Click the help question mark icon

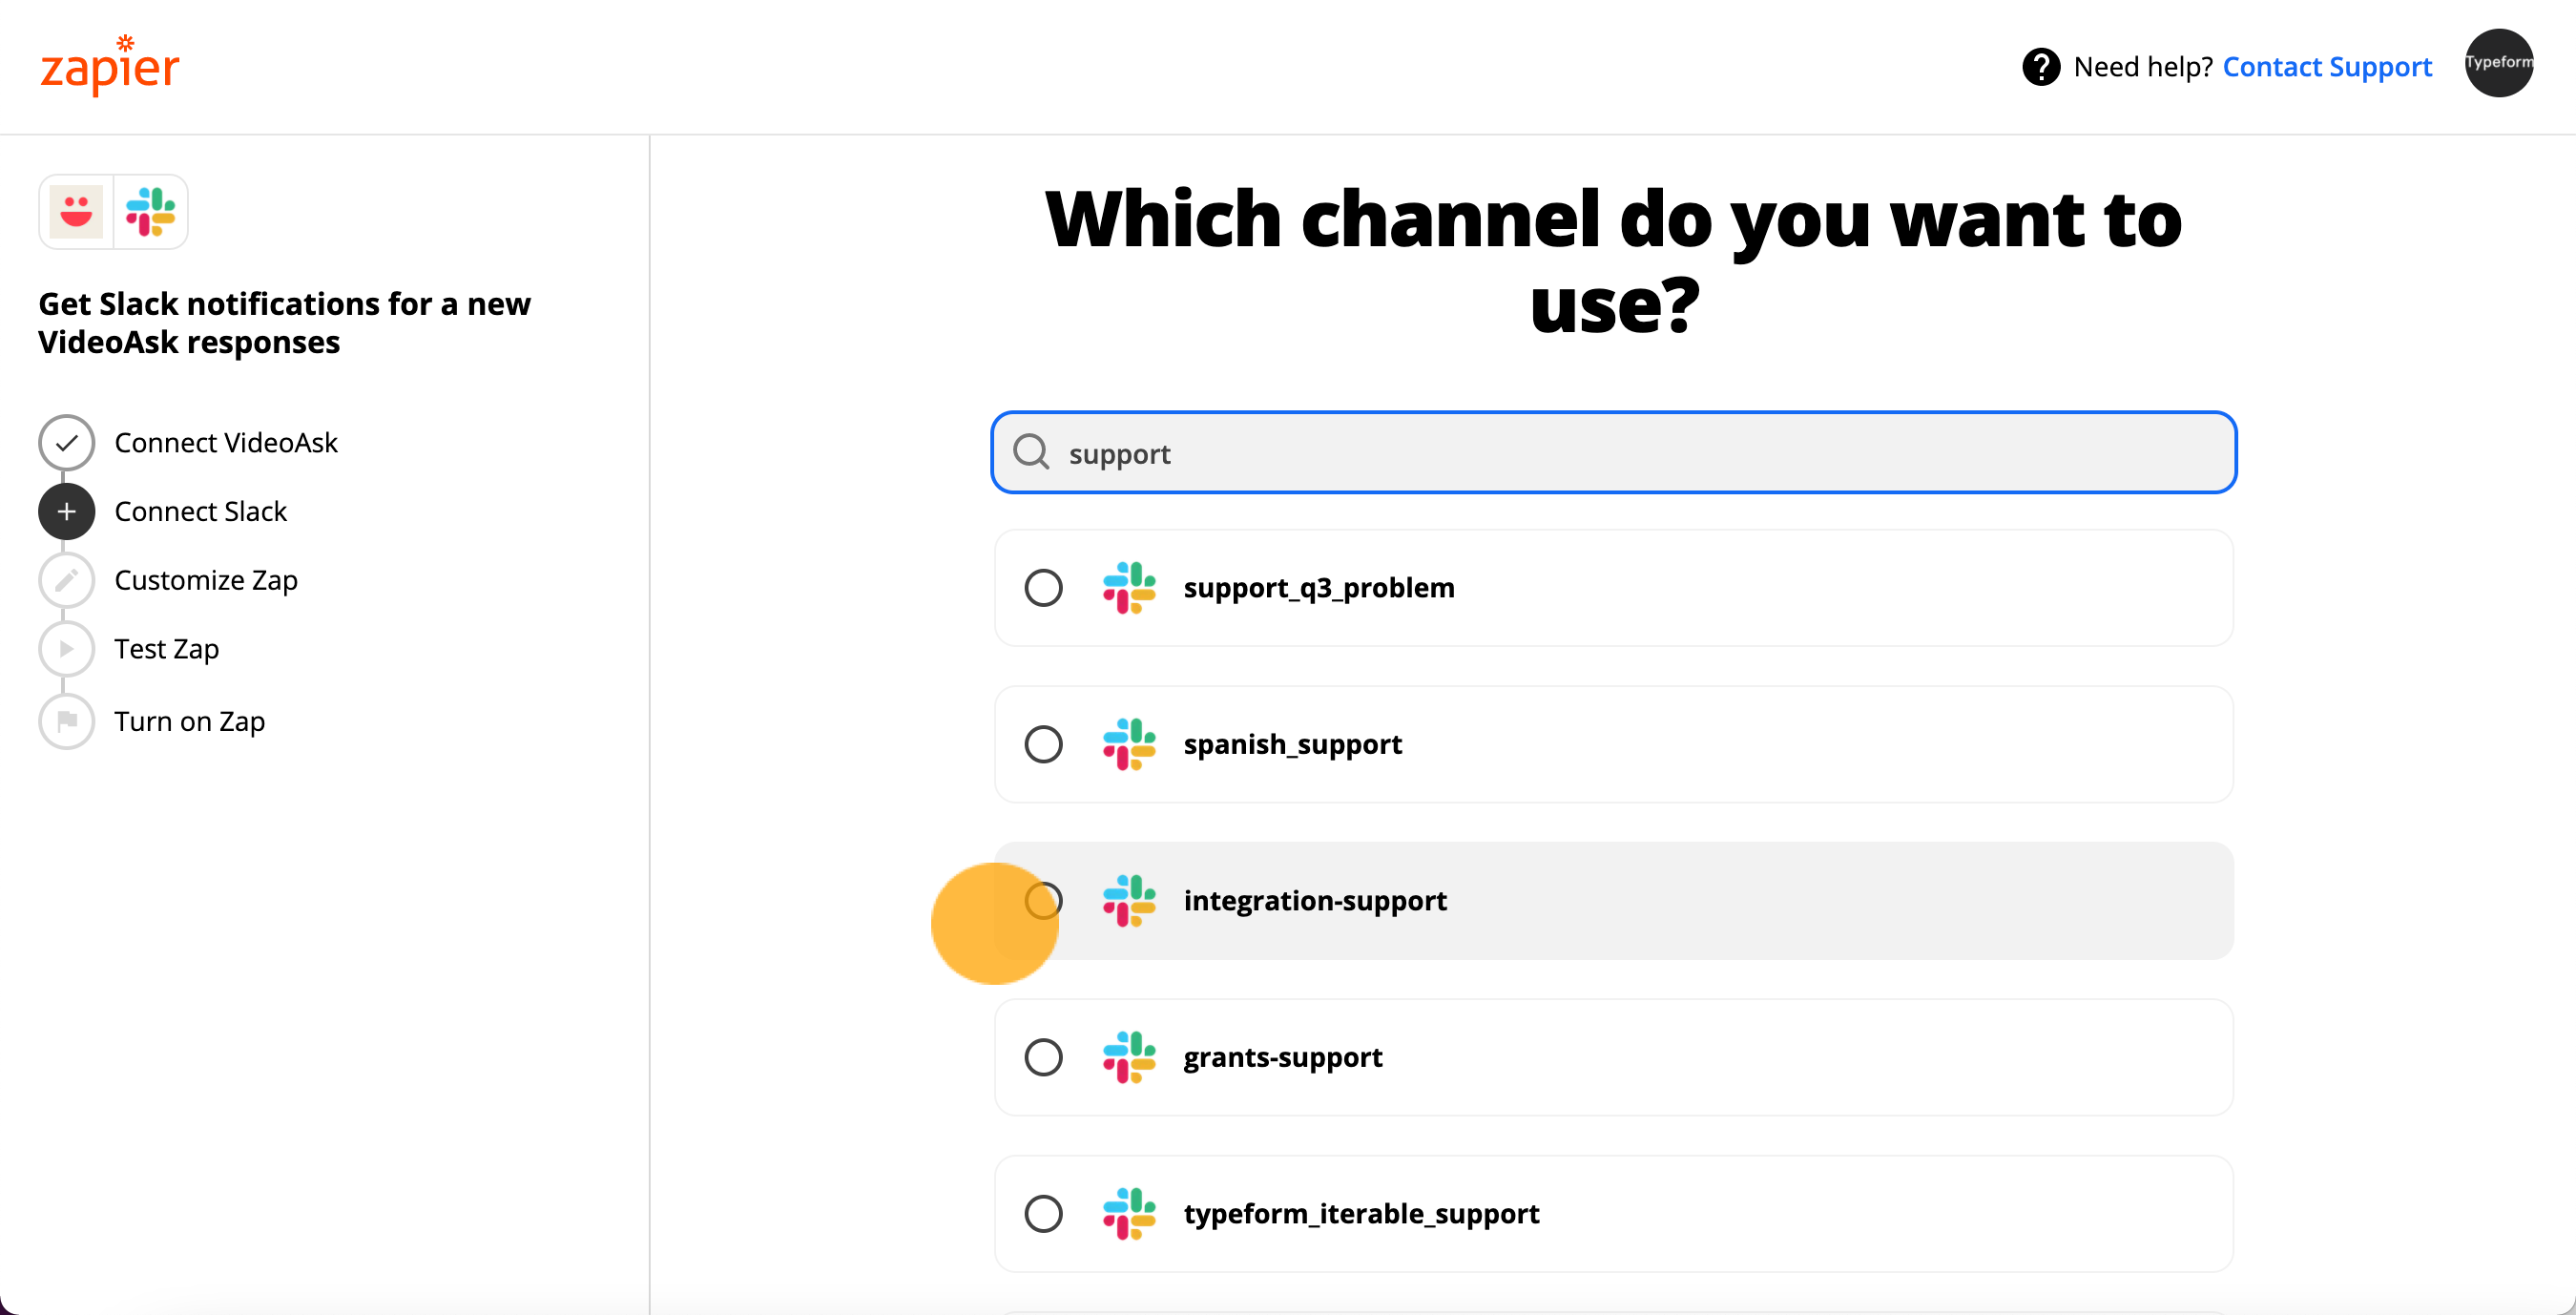click(x=2041, y=67)
